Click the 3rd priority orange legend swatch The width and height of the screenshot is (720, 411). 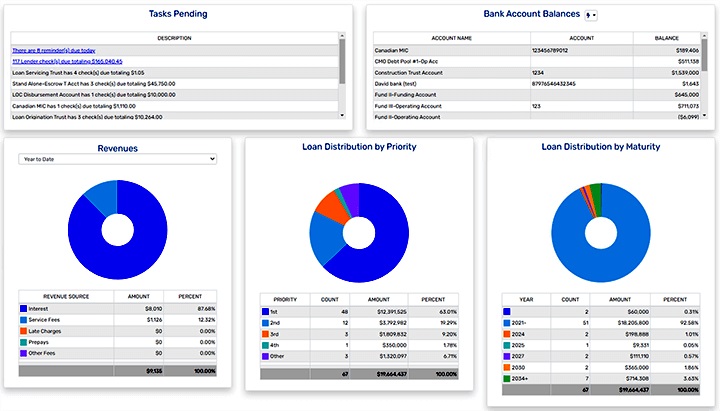(266, 333)
